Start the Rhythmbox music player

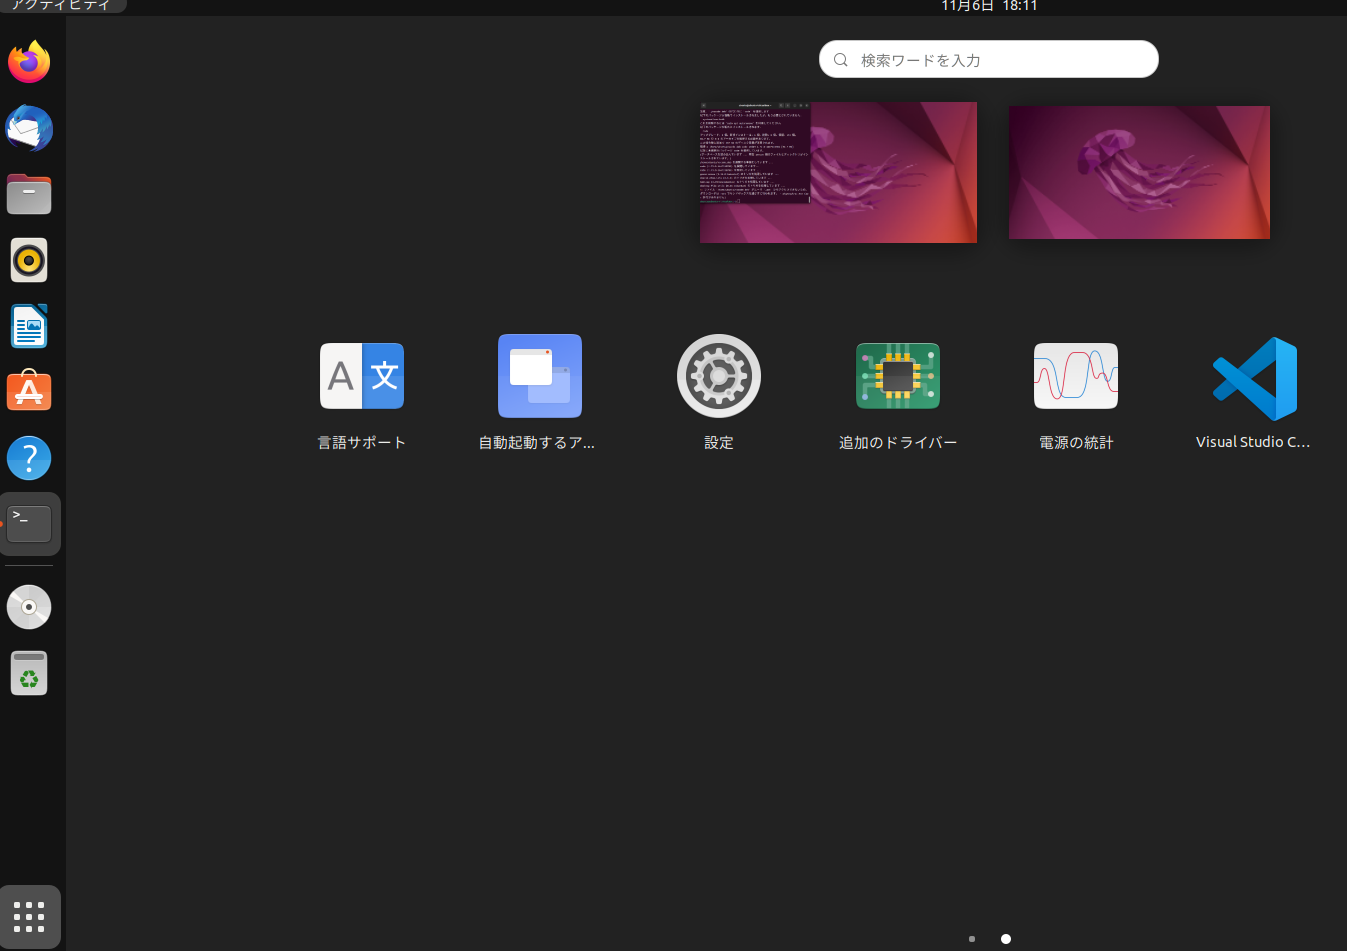pos(29,260)
